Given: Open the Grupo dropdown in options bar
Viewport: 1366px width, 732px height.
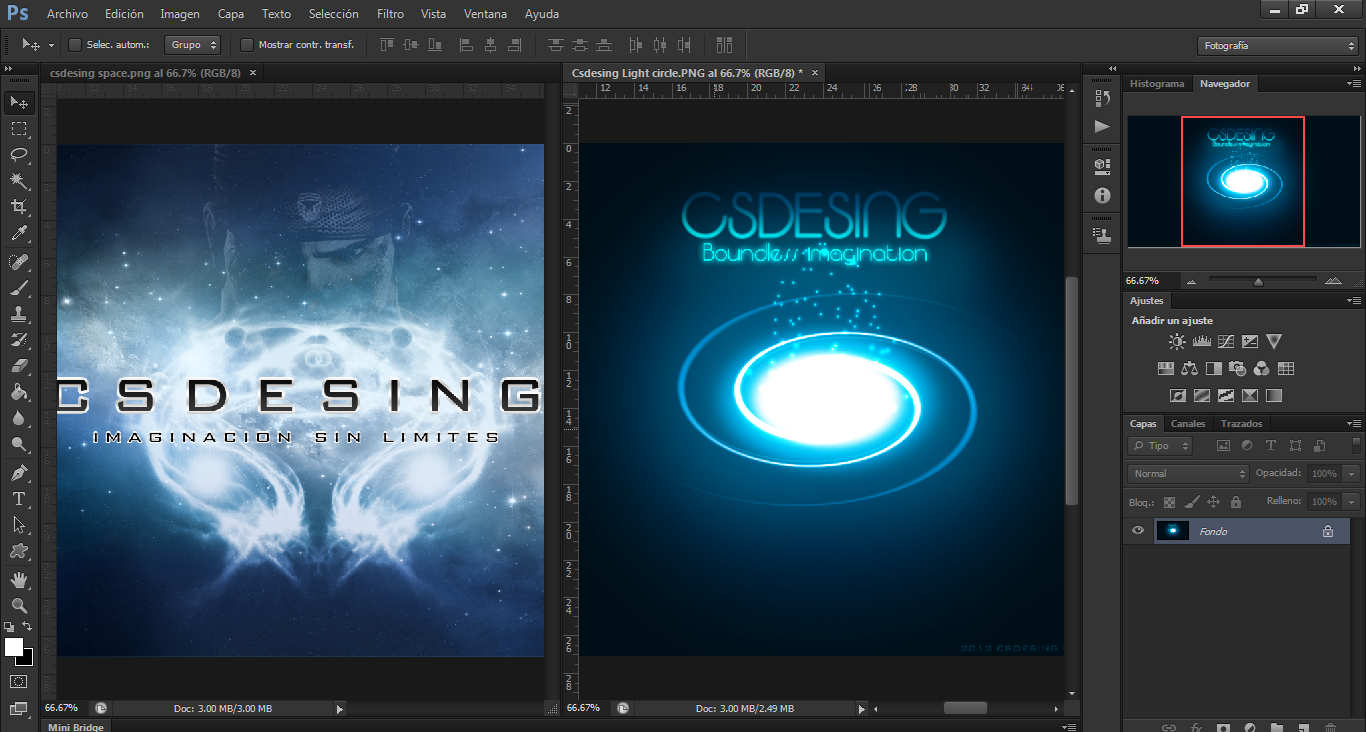Looking at the screenshot, I should point(193,45).
